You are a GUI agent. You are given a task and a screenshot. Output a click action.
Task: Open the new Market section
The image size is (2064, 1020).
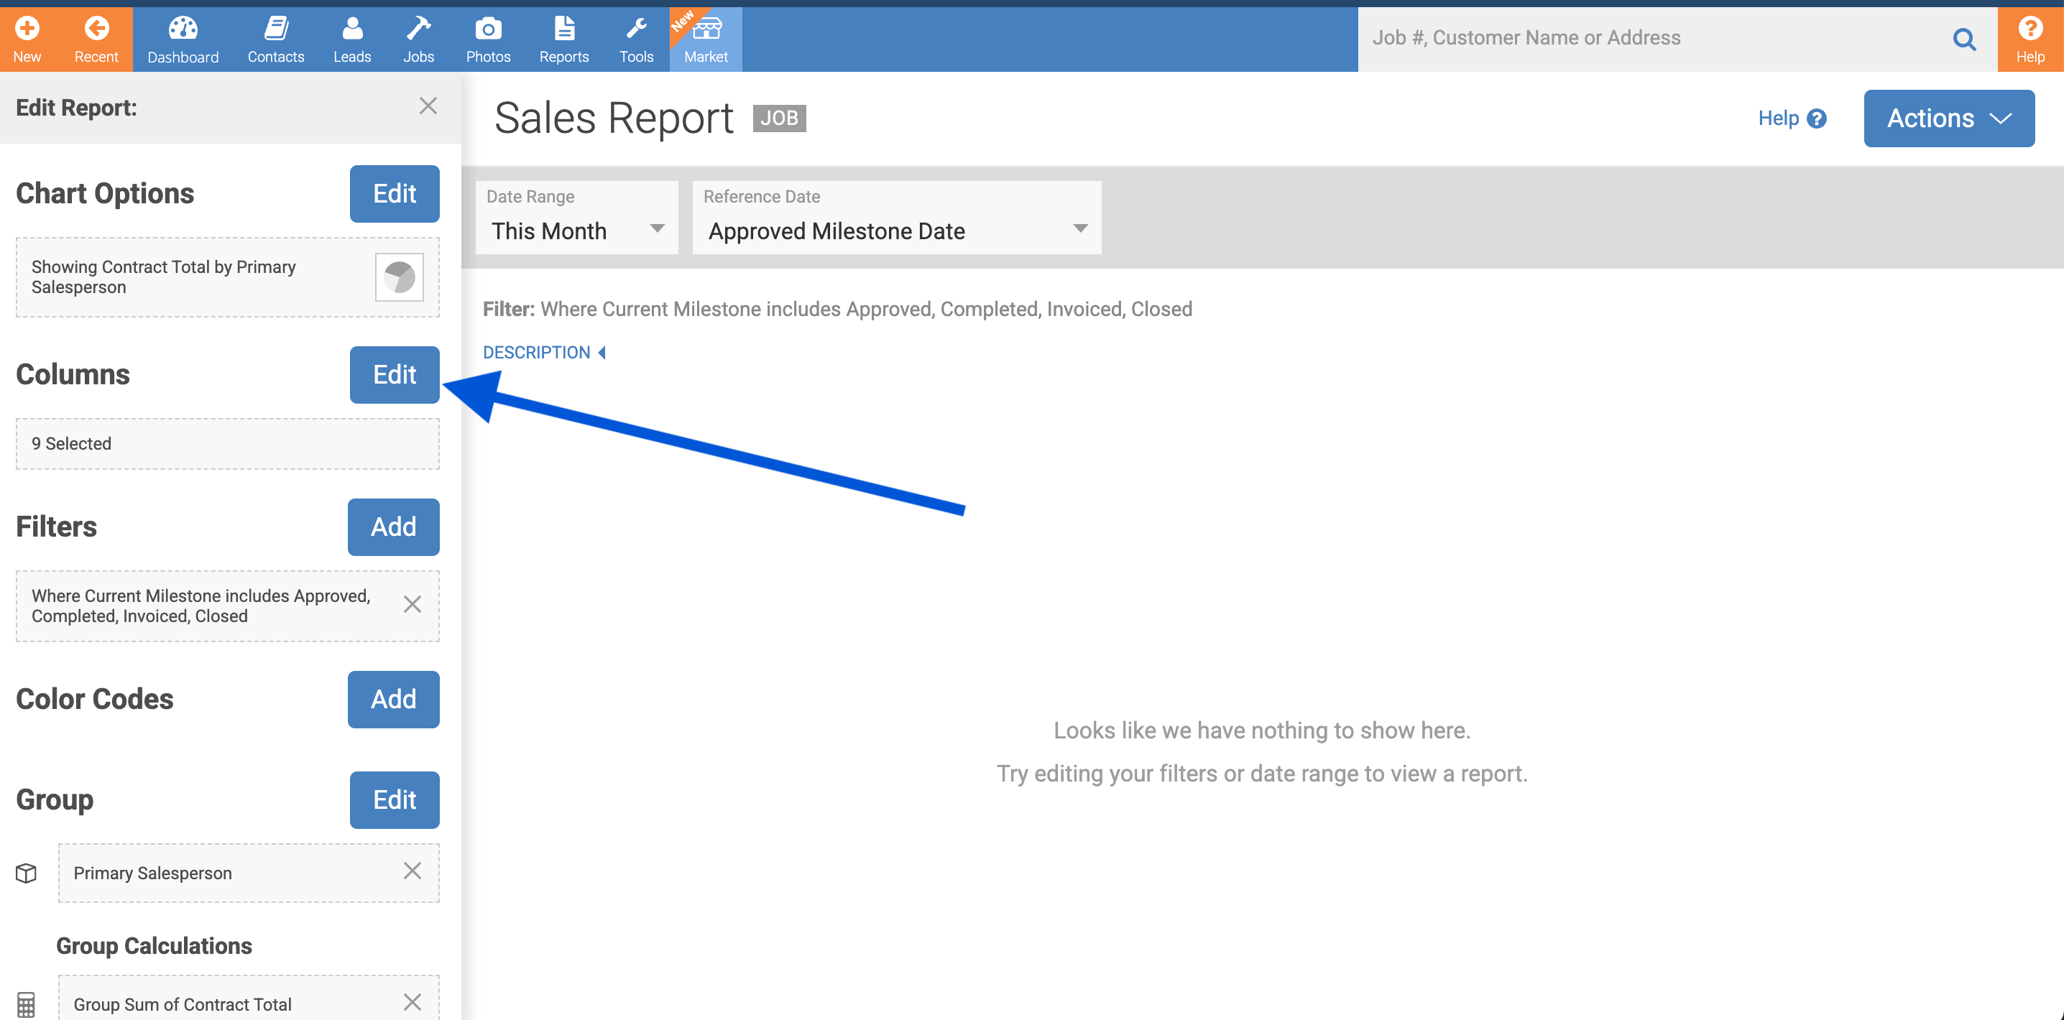pyautogui.click(x=705, y=38)
